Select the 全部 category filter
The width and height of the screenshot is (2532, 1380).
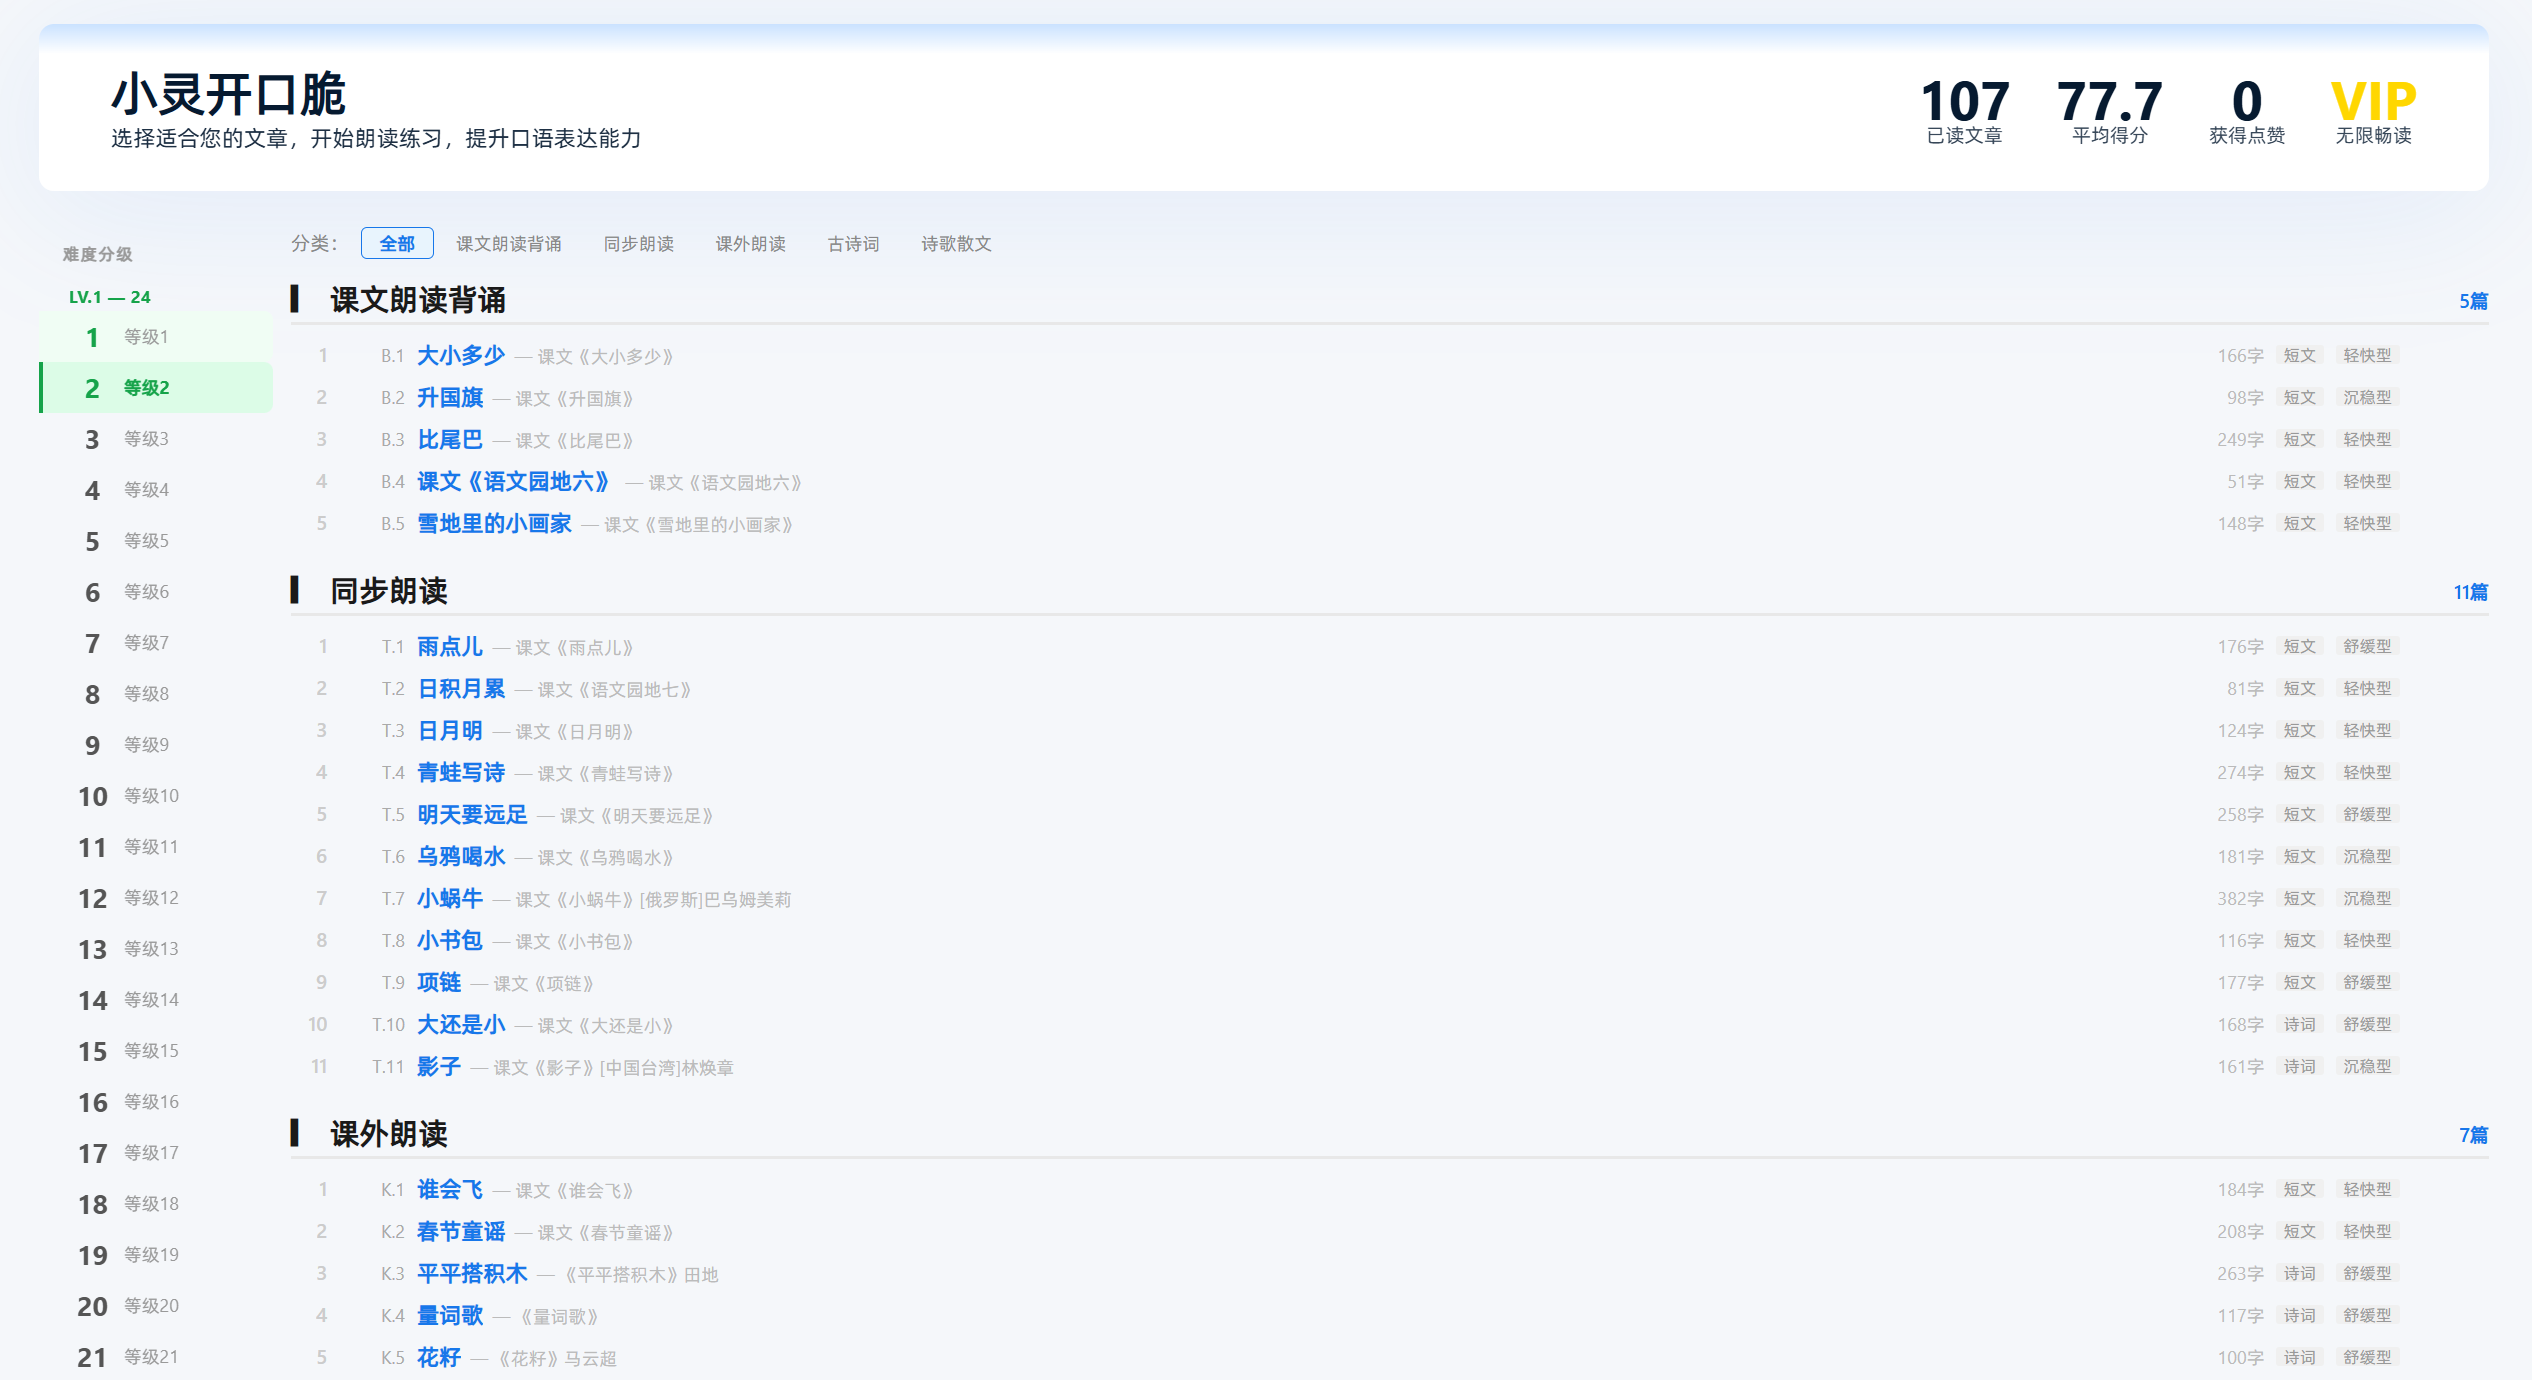click(x=397, y=243)
